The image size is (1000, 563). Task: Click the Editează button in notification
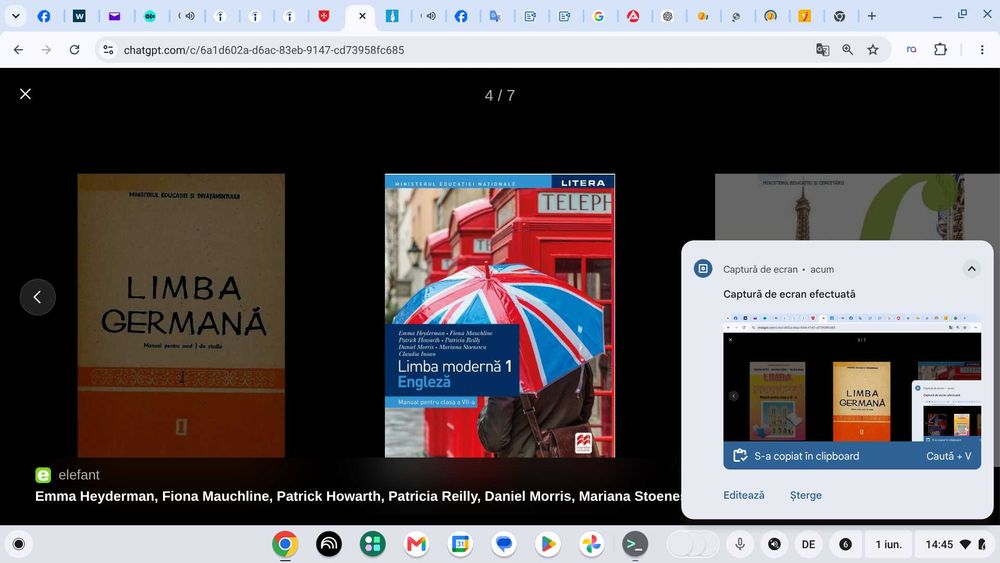(x=744, y=495)
